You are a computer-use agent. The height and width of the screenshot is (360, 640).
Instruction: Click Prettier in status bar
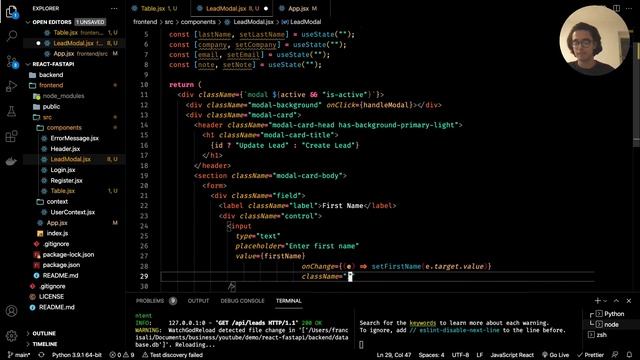(x=590, y=355)
